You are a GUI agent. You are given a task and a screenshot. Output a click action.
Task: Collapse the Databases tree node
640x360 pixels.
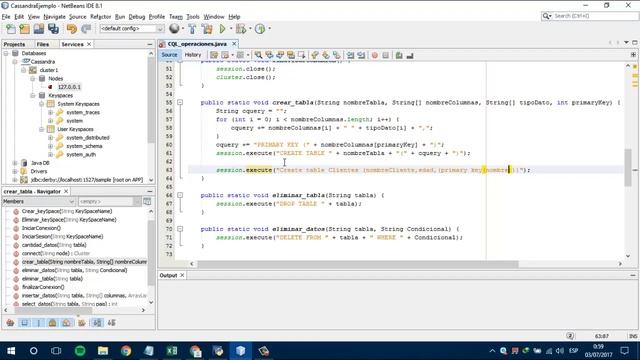(x=6, y=53)
